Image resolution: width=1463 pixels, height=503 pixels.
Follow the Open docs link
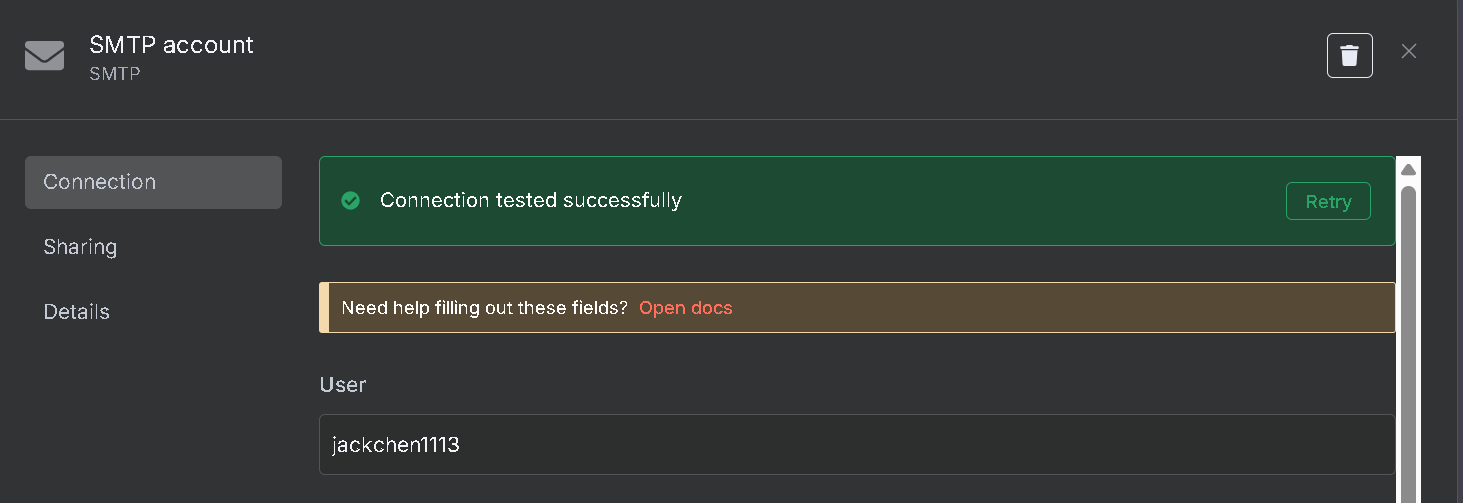pyautogui.click(x=685, y=308)
